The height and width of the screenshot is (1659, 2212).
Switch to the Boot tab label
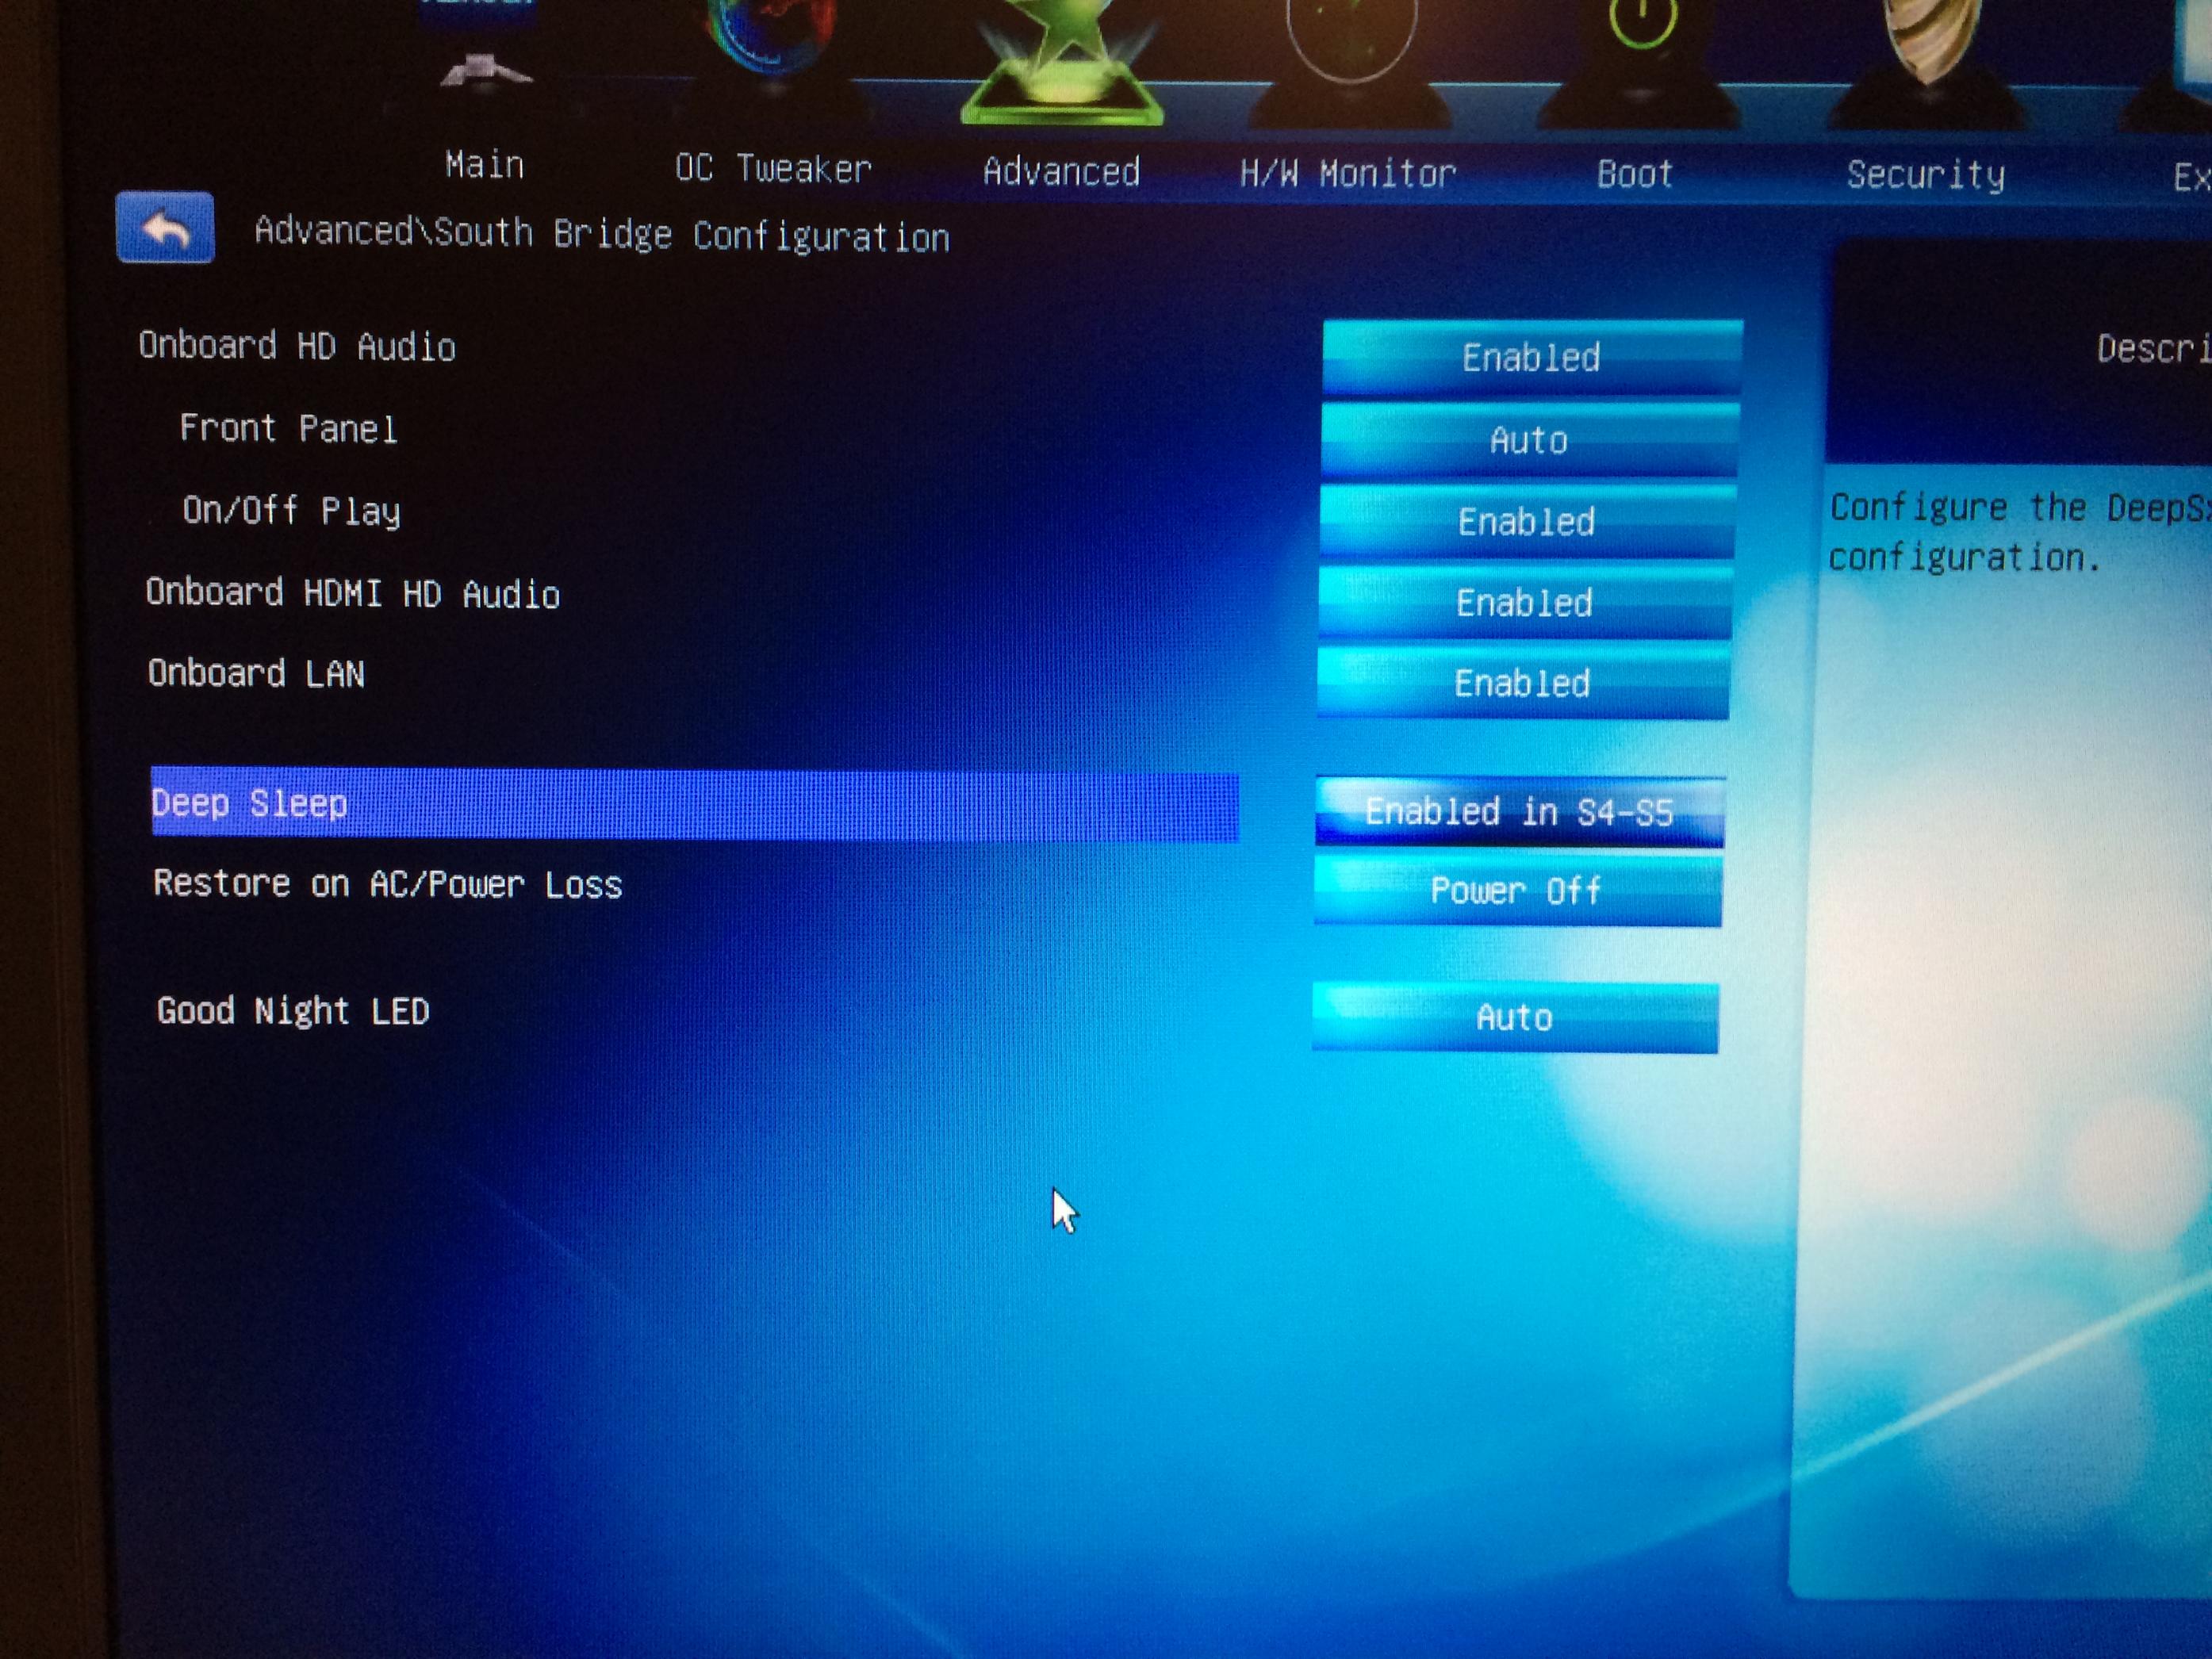click(1634, 175)
